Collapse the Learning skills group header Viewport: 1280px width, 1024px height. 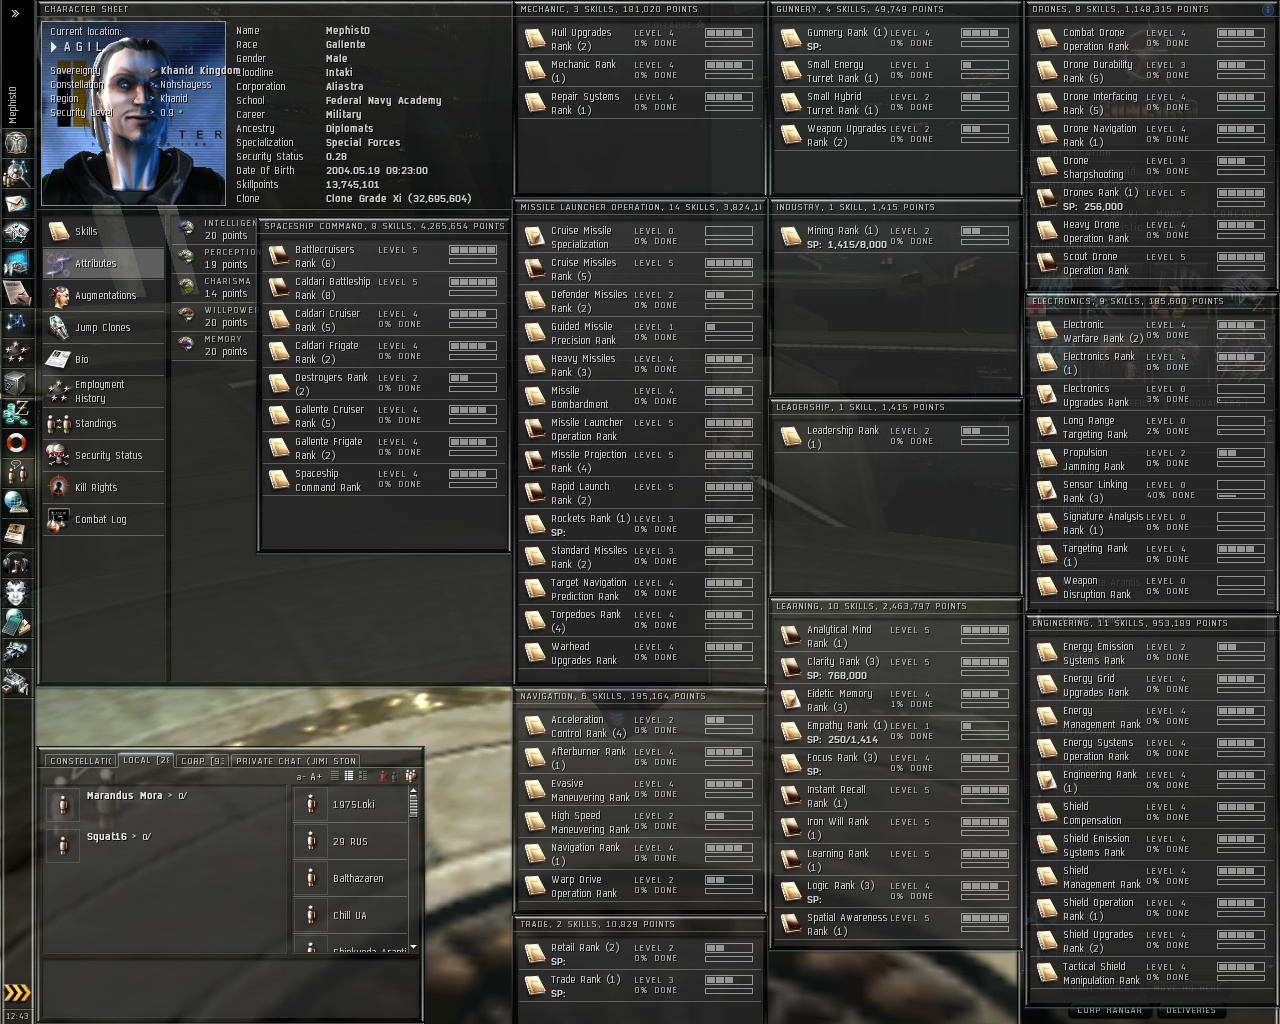897,606
